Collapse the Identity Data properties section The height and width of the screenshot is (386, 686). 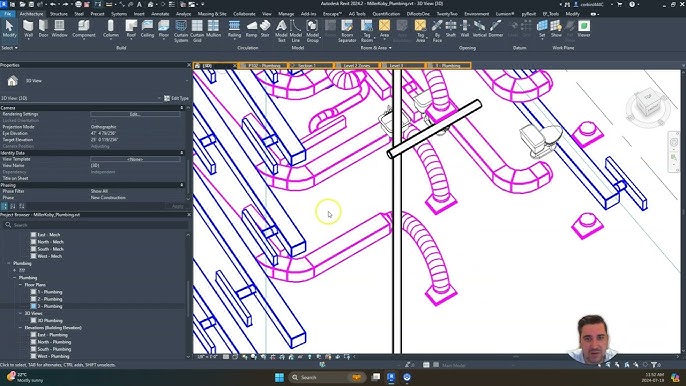point(182,153)
